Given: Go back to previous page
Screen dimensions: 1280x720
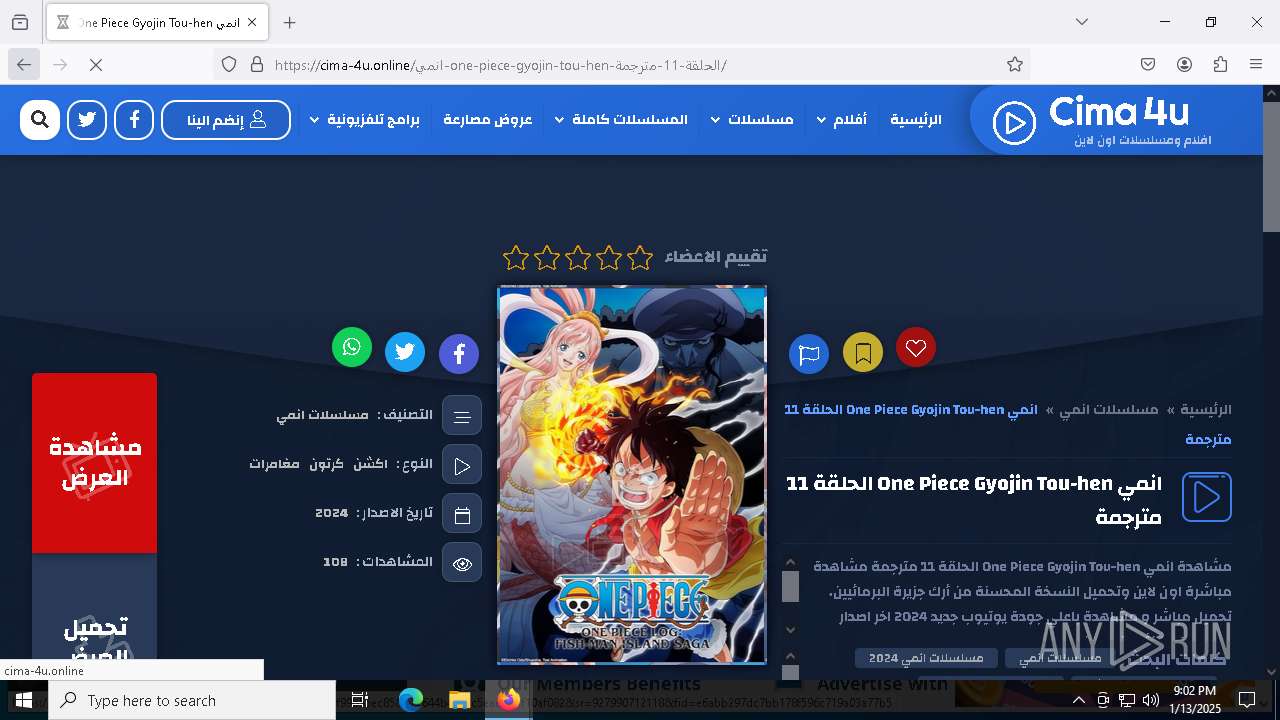Looking at the screenshot, I should click(x=24, y=65).
